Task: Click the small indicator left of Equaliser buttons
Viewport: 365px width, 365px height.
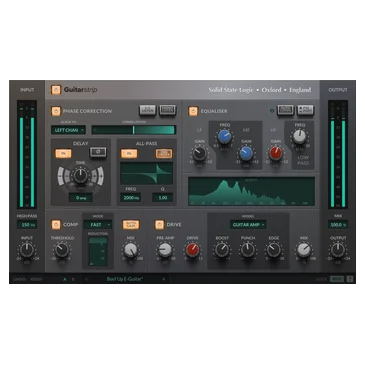Action: point(272,111)
